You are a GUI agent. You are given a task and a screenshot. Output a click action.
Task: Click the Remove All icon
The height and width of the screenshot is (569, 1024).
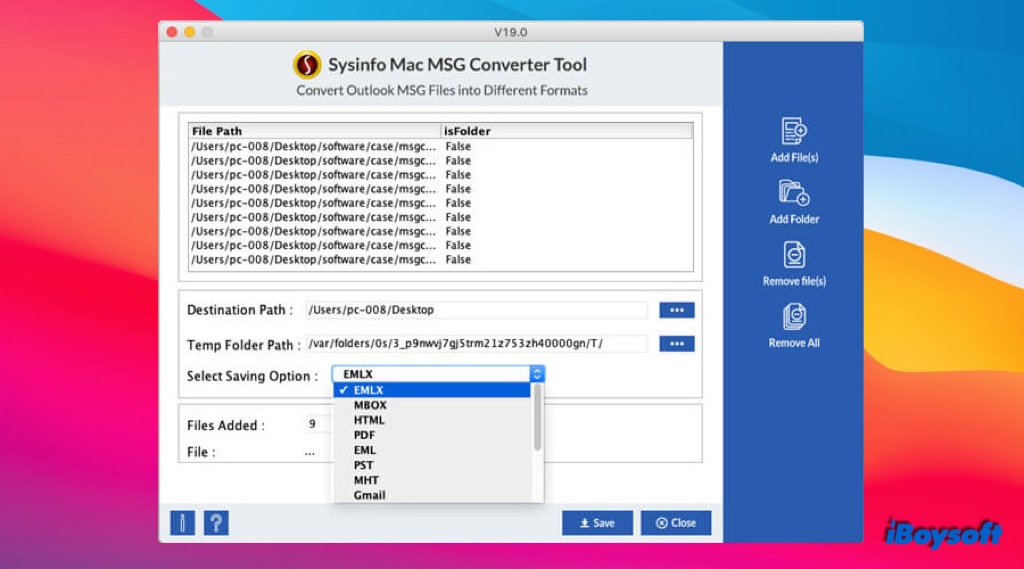coord(793,317)
